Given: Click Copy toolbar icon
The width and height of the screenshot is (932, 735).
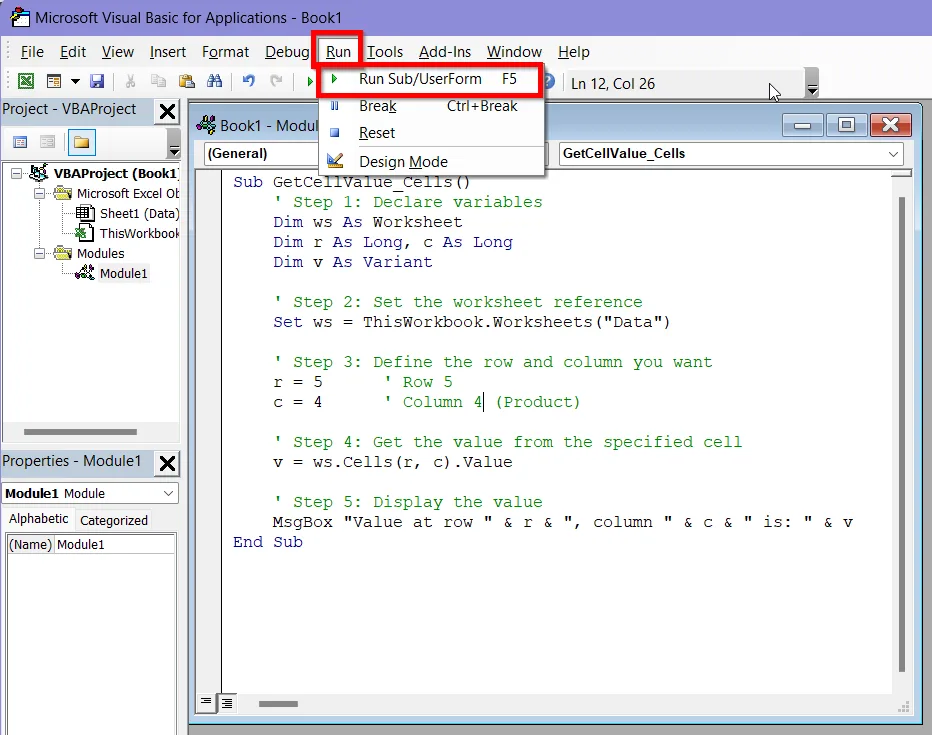Looking at the screenshot, I should 158,81.
